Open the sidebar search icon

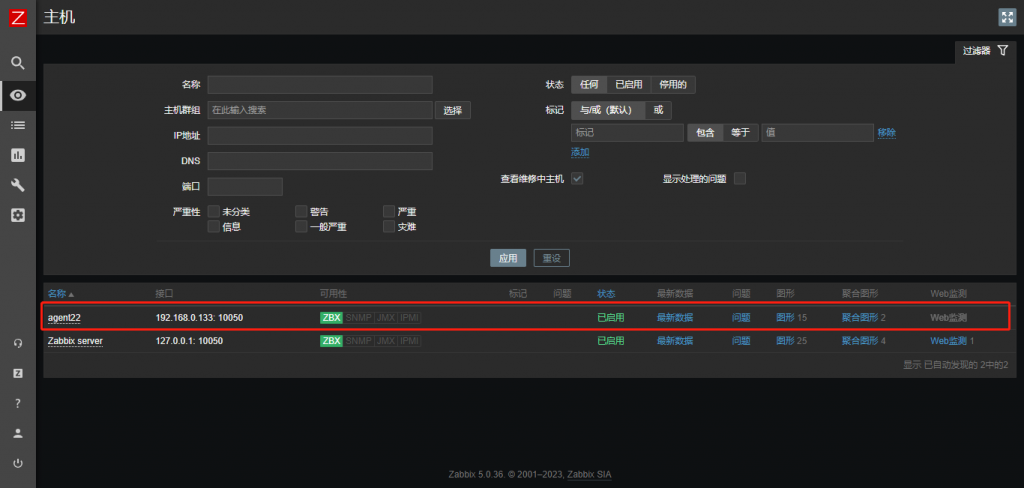pyautogui.click(x=18, y=63)
